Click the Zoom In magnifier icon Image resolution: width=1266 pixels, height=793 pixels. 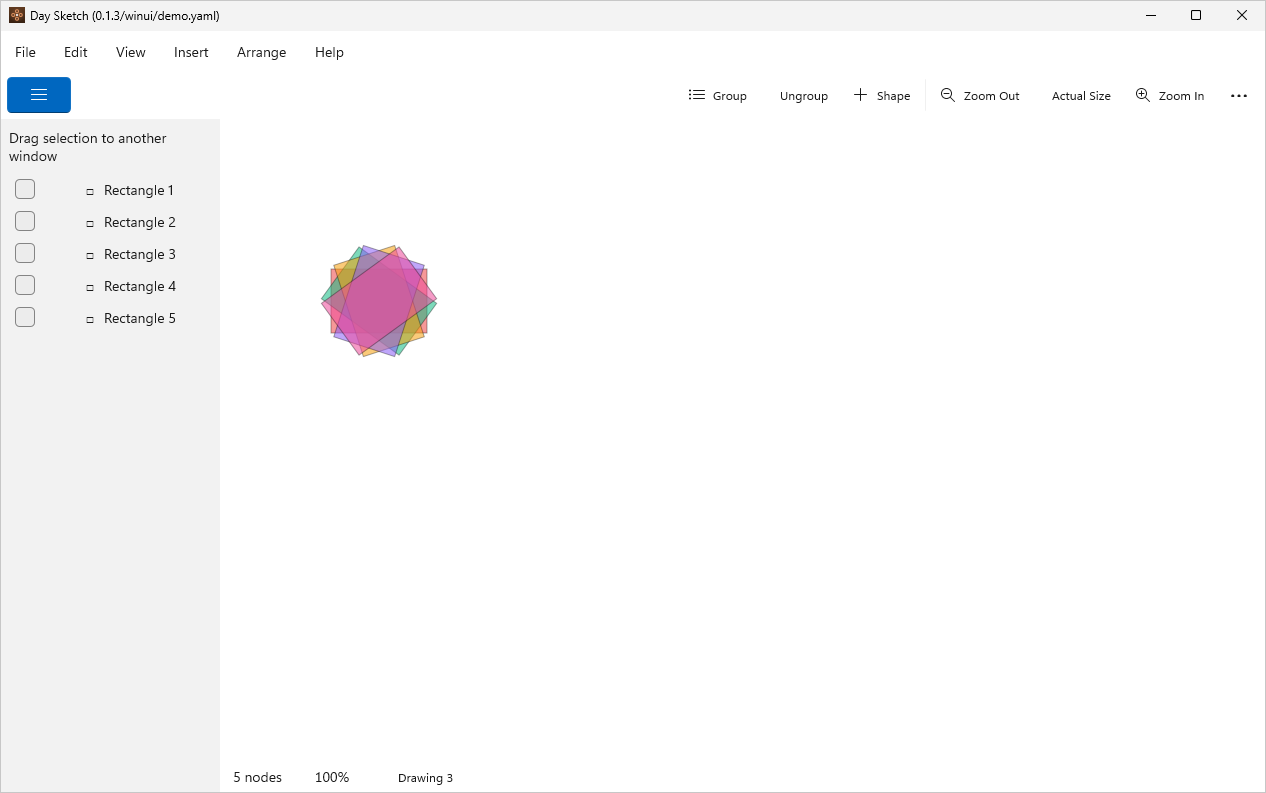1143,95
